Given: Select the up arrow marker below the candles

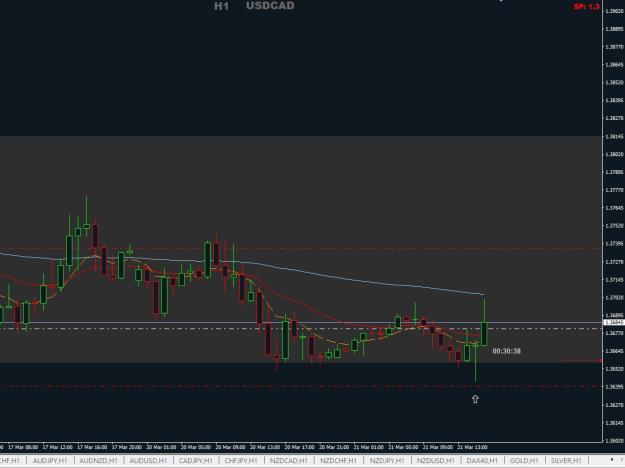Looking at the screenshot, I should tap(475, 399).
